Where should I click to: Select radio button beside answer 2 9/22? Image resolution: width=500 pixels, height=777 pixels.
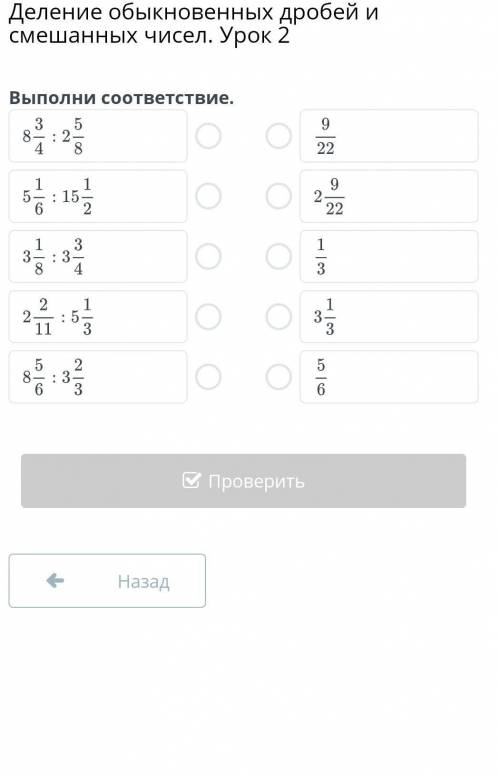click(x=278, y=196)
